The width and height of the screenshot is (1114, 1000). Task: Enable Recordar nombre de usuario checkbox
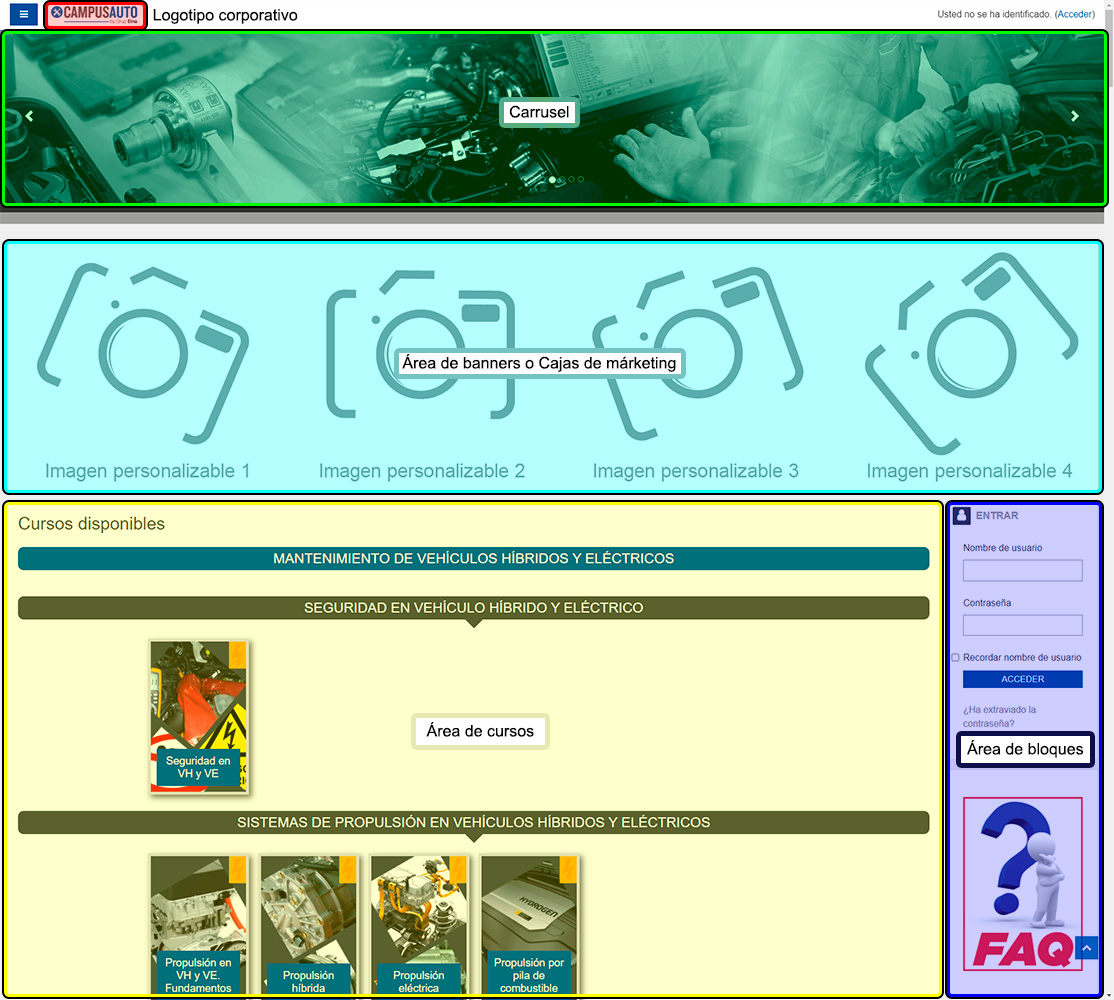(x=955, y=658)
